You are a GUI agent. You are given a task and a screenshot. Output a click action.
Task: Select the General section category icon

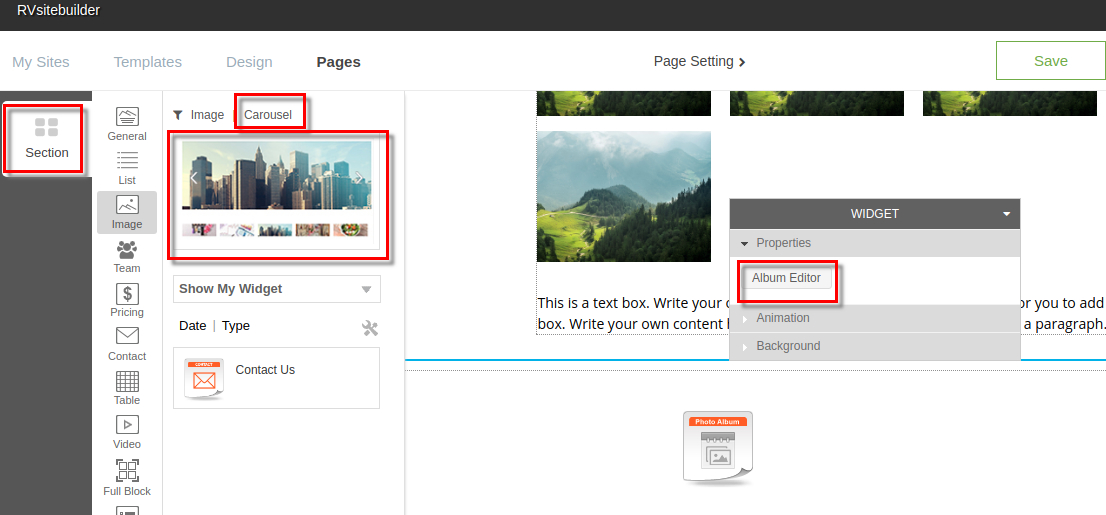[127, 117]
